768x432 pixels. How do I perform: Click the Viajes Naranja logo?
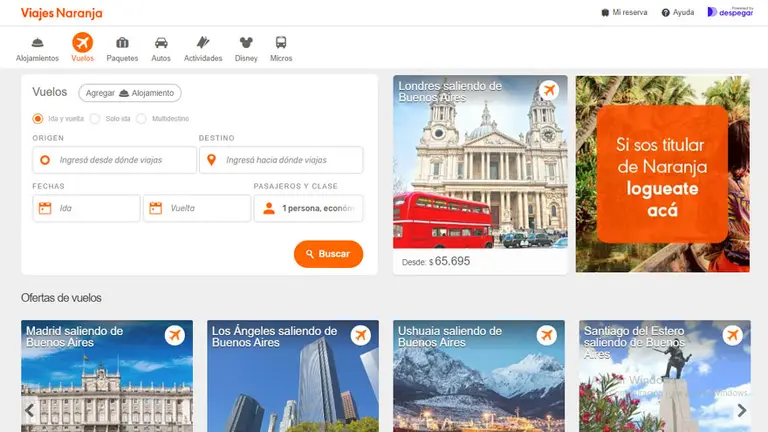click(61, 13)
